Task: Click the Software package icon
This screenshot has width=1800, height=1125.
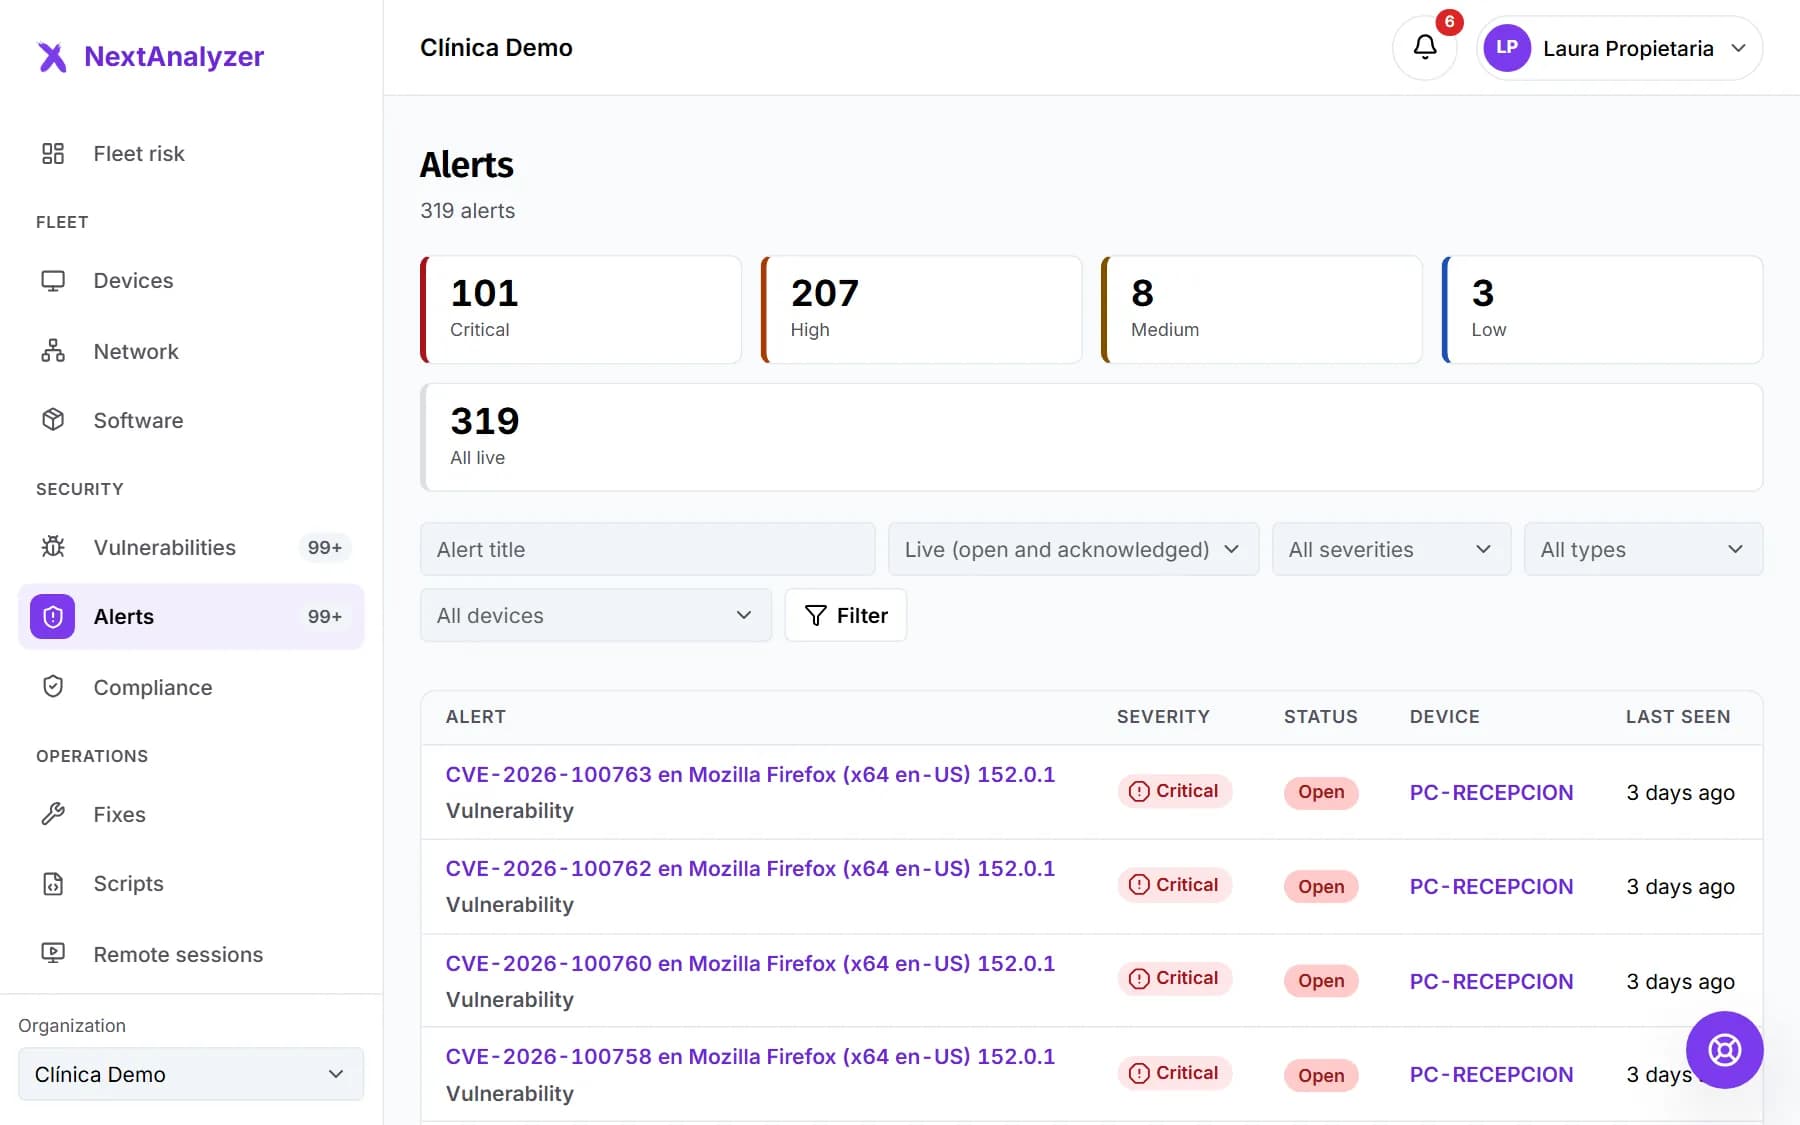Action: tap(53, 420)
